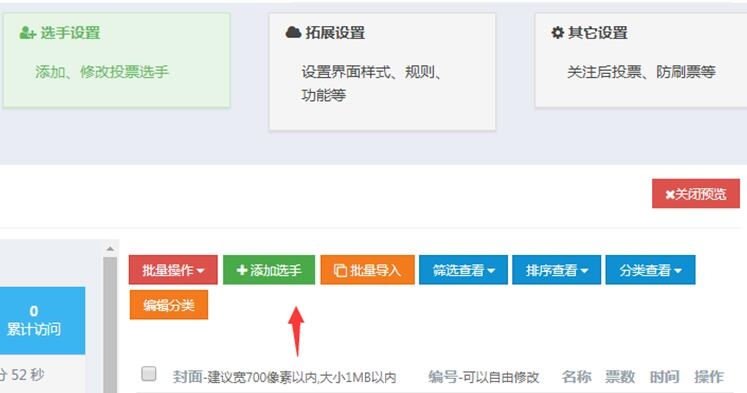
Task: Tick the select-all checkbox in table header
Action: [x=149, y=373]
